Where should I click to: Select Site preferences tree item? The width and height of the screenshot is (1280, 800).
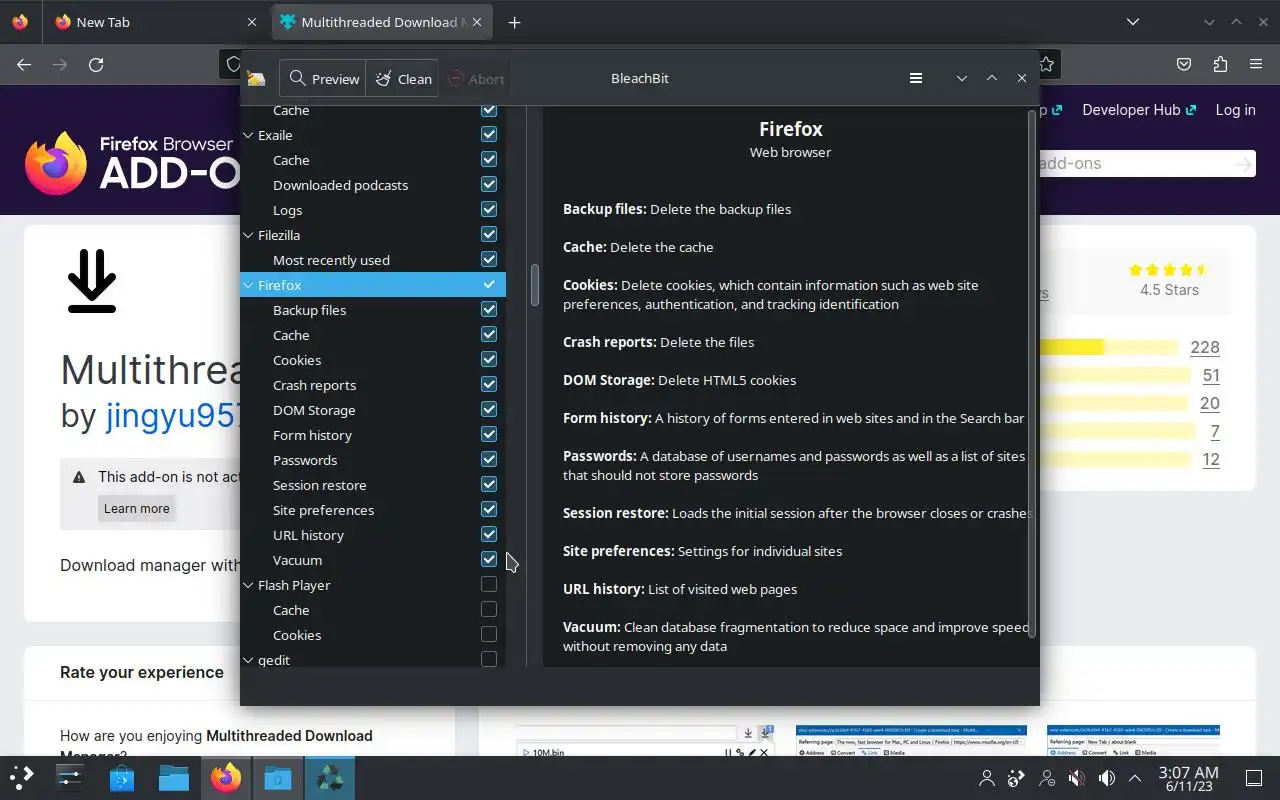[x=323, y=510]
